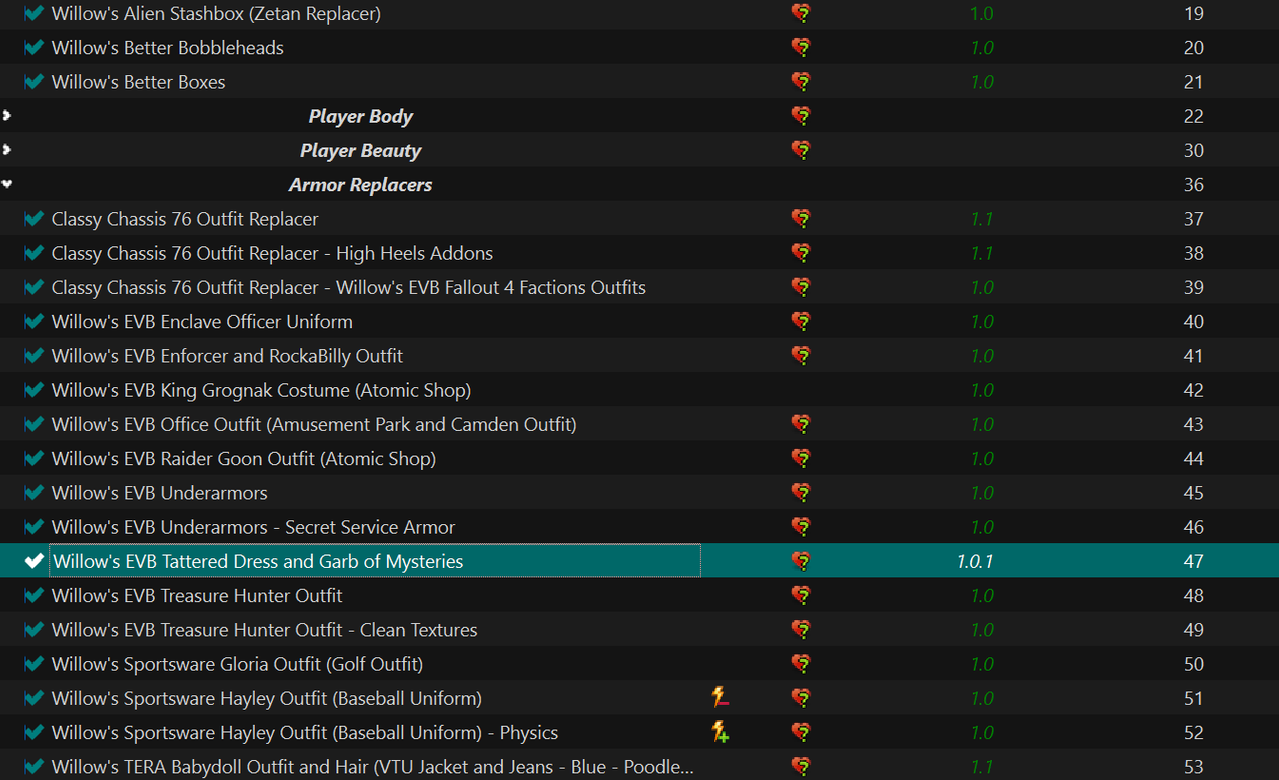
Task: Click the category icon for Willow's EVB Enclave Officer Uniform
Action: (x=801, y=321)
